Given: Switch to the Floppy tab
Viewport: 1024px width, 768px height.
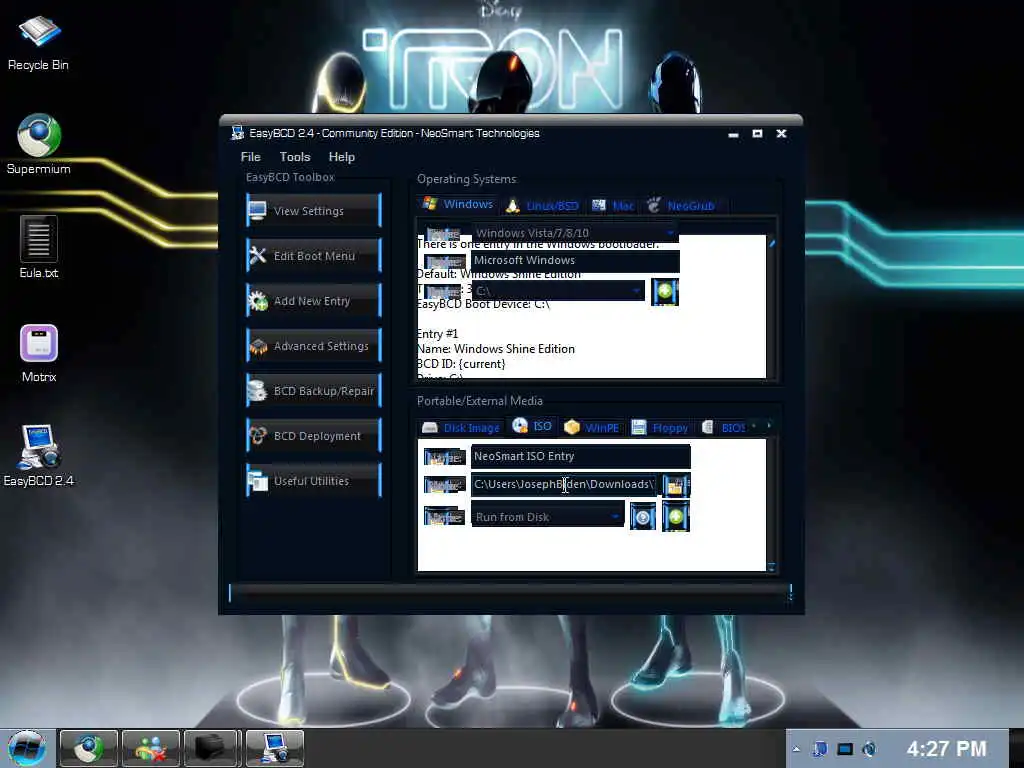Looking at the screenshot, I should (x=660, y=428).
